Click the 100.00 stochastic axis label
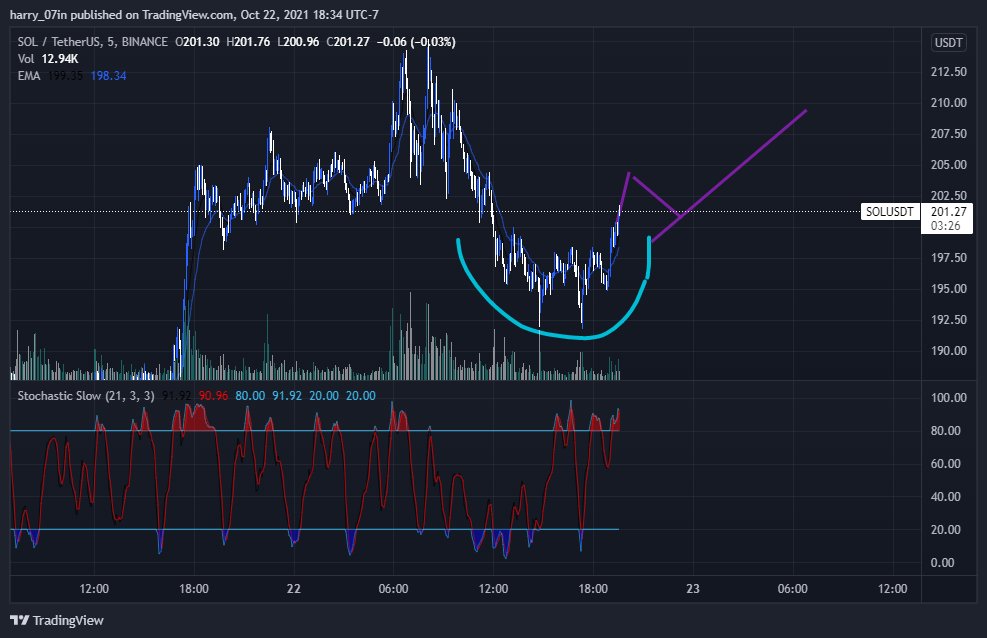 point(949,398)
